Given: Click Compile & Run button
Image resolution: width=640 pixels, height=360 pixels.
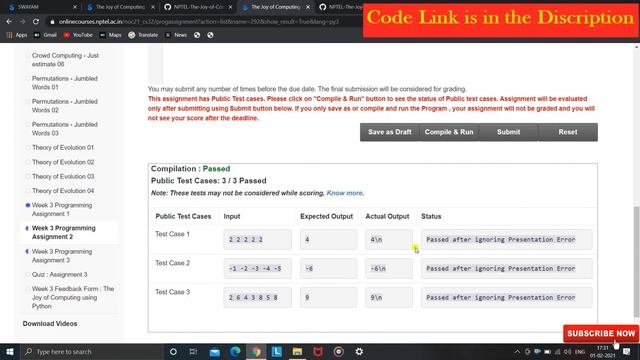Looking at the screenshot, I should pos(449,132).
